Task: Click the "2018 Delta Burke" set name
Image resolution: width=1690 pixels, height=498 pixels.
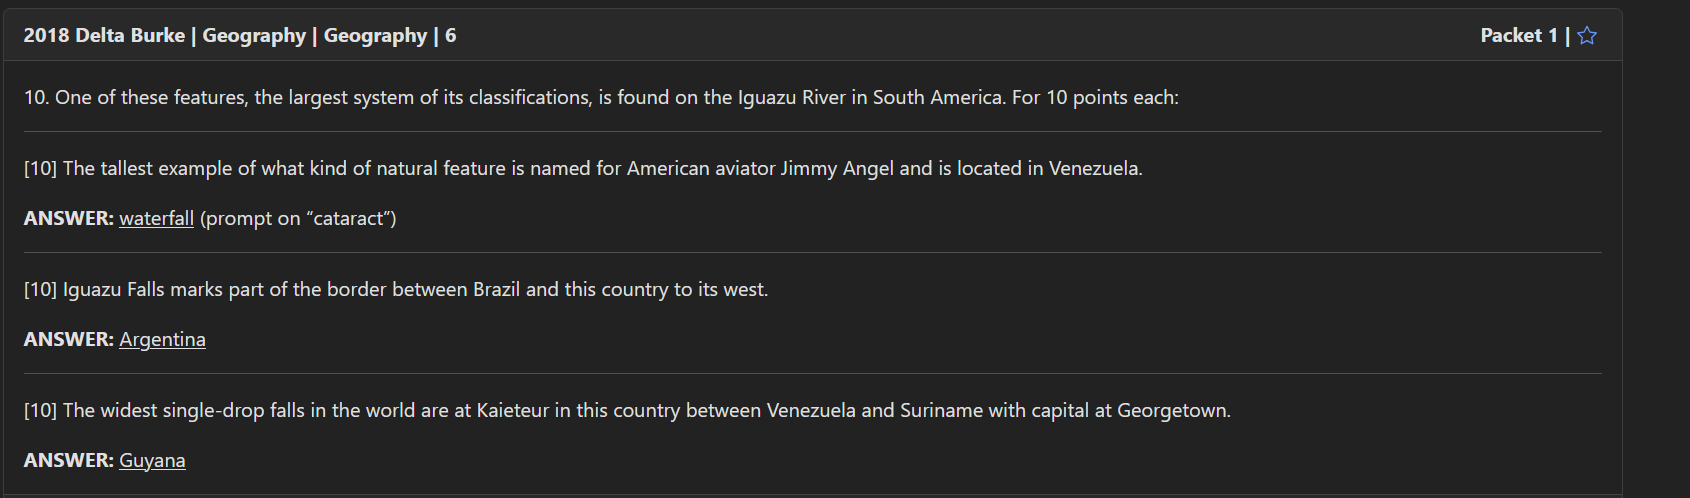Action: click(x=104, y=36)
